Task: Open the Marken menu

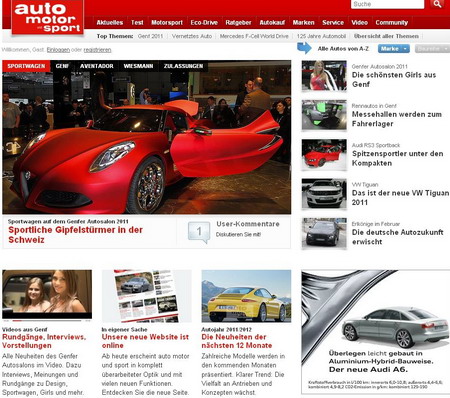Action: click(304, 23)
